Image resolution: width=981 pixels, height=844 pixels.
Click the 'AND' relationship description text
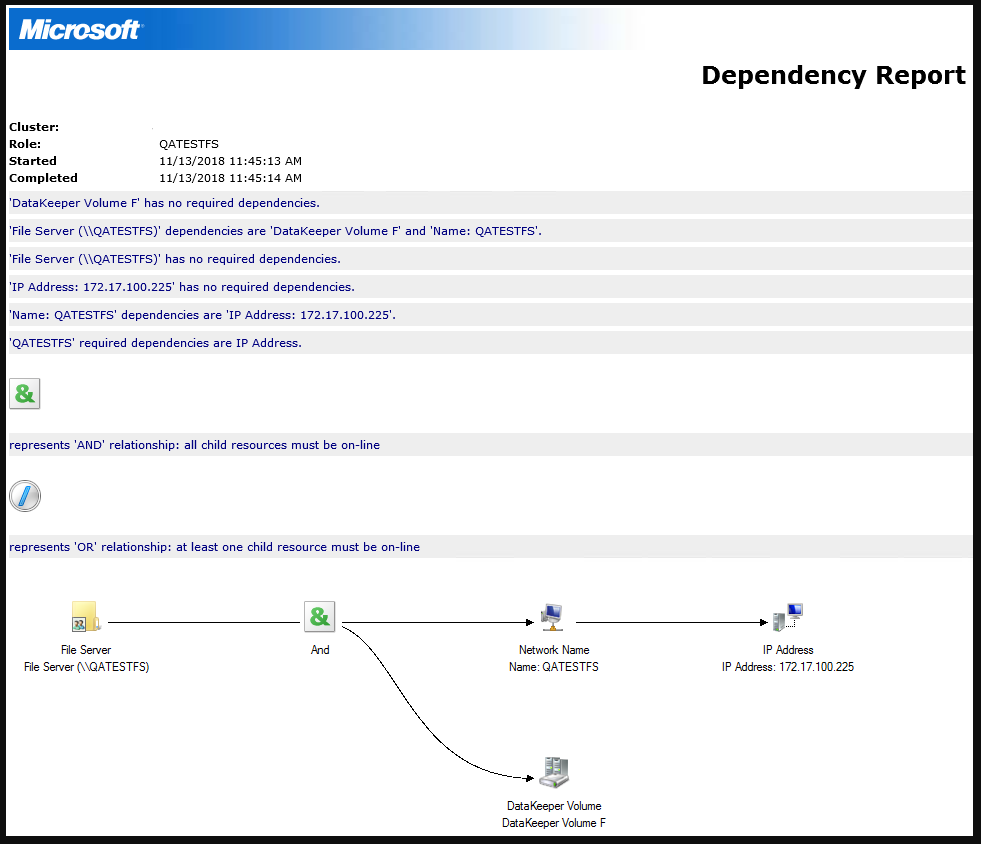point(195,445)
